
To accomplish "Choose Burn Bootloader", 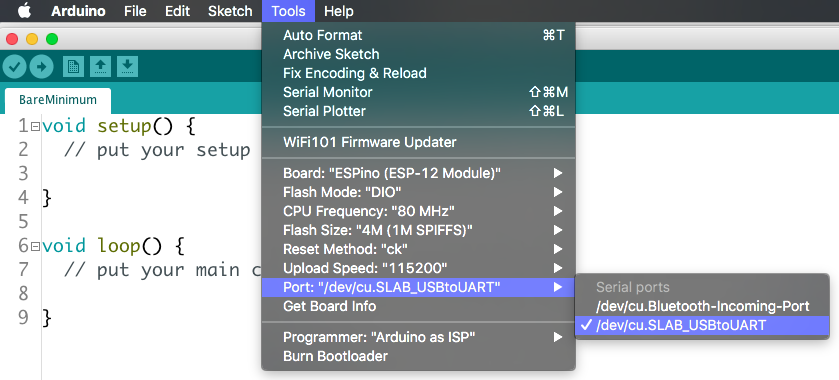I will pyautogui.click(x=418, y=356).
